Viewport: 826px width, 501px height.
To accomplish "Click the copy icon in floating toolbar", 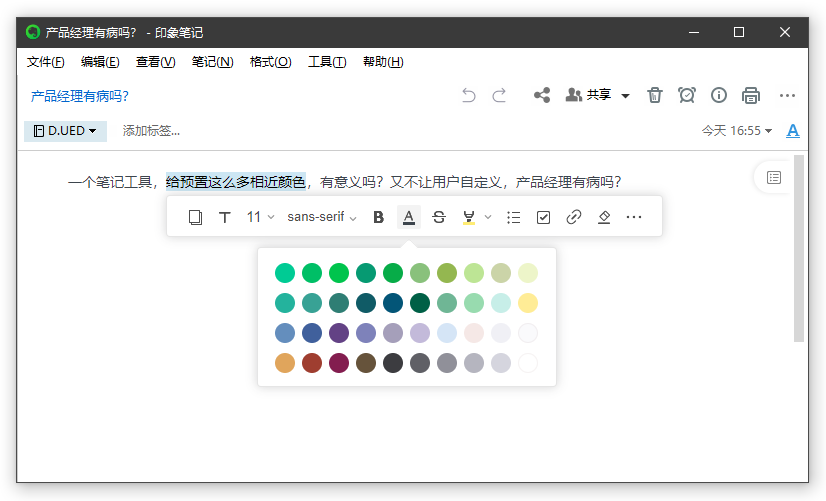I will [x=195, y=217].
